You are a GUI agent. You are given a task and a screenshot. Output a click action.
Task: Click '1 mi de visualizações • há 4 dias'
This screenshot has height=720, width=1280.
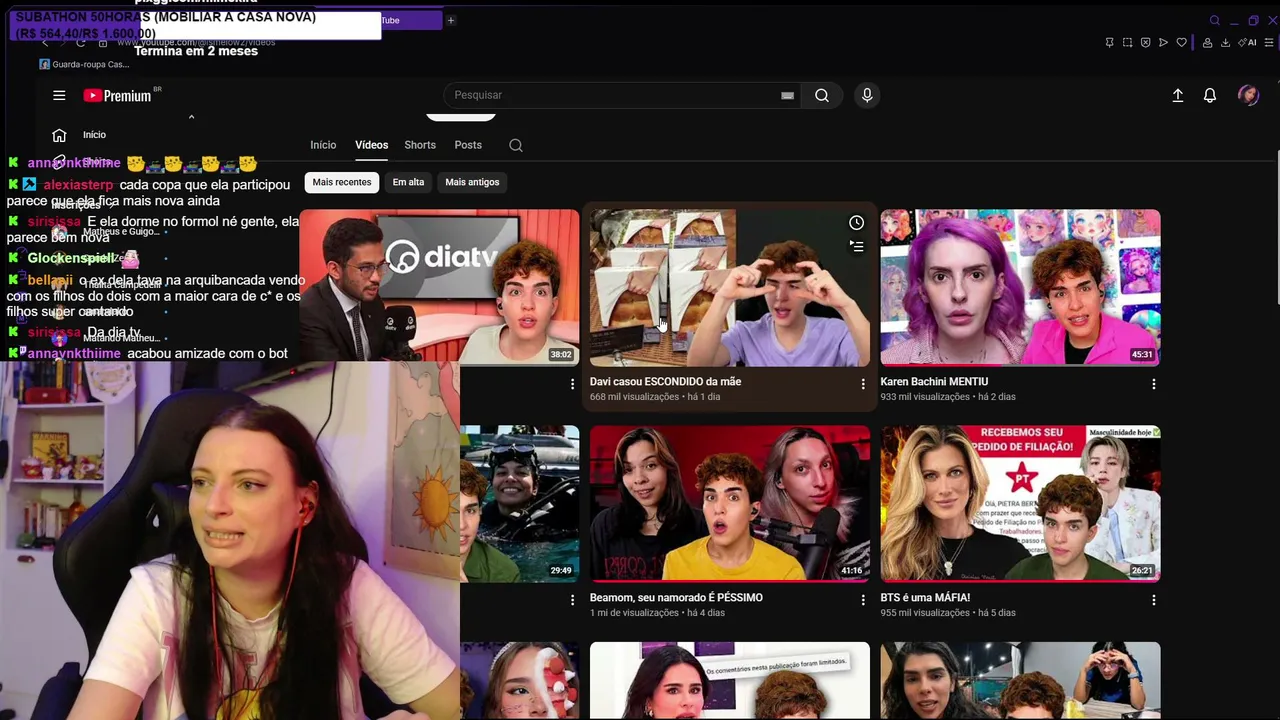click(657, 613)
